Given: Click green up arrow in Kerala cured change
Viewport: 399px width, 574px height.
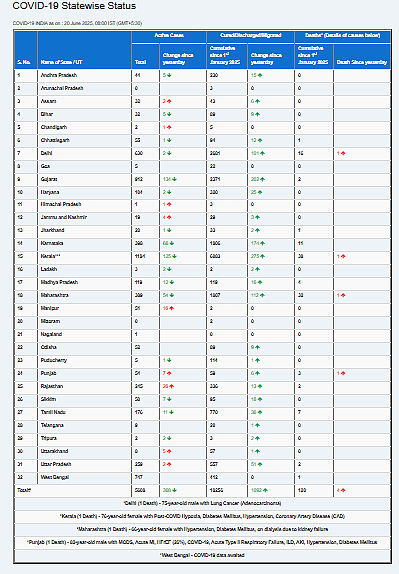Looking at the screenshot, I should 262,256.
